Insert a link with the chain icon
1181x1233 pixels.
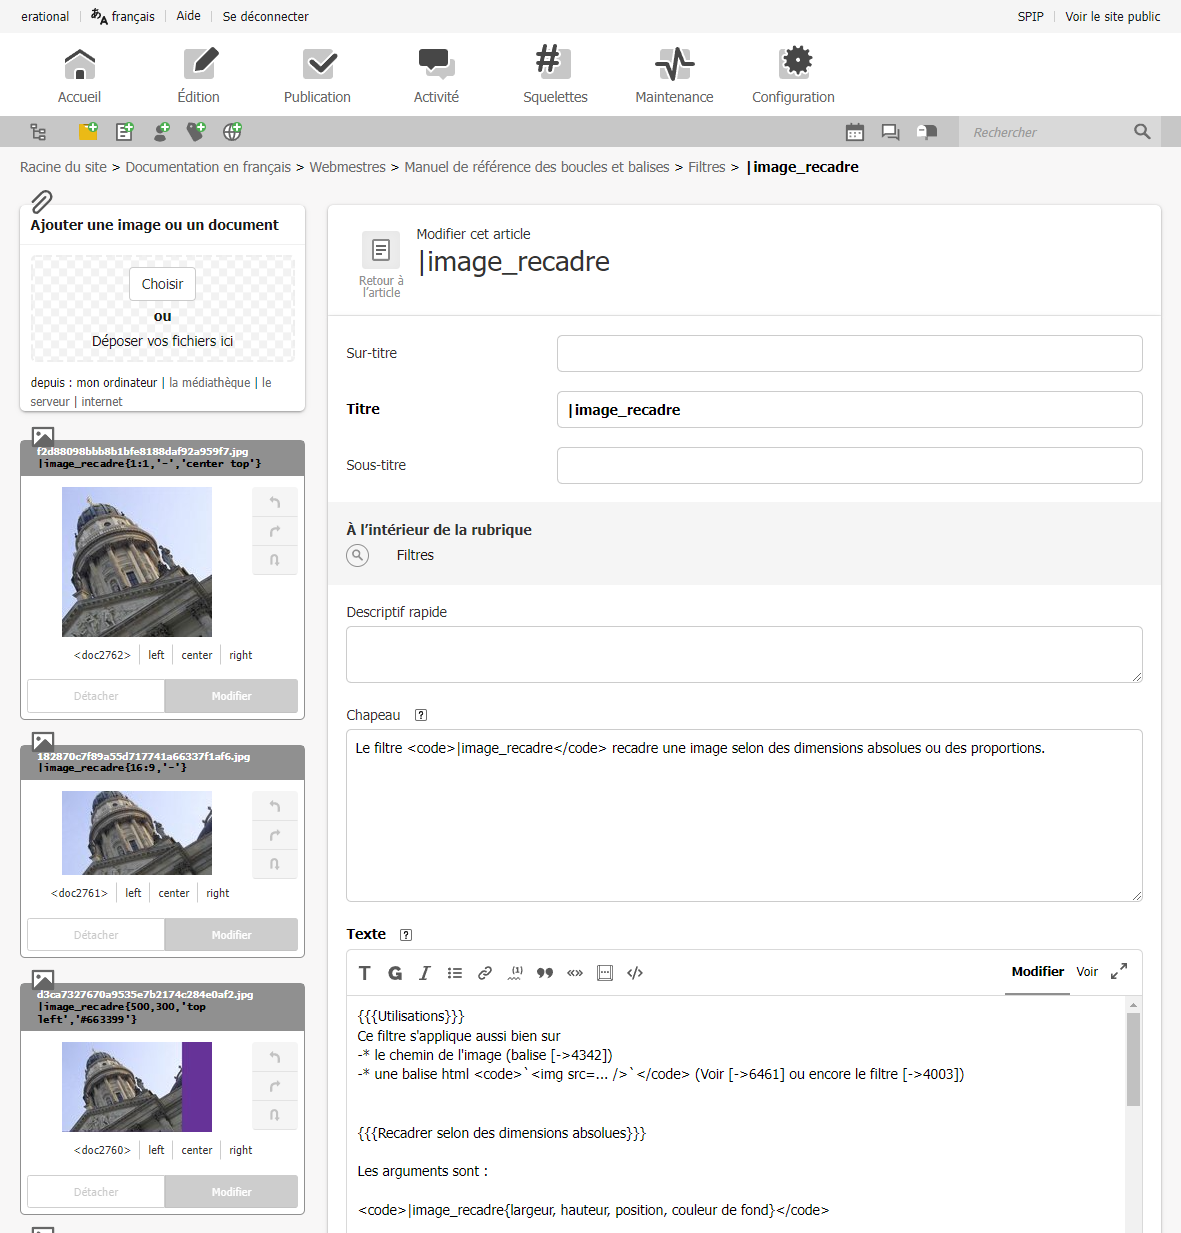click(x=485, y=973)
